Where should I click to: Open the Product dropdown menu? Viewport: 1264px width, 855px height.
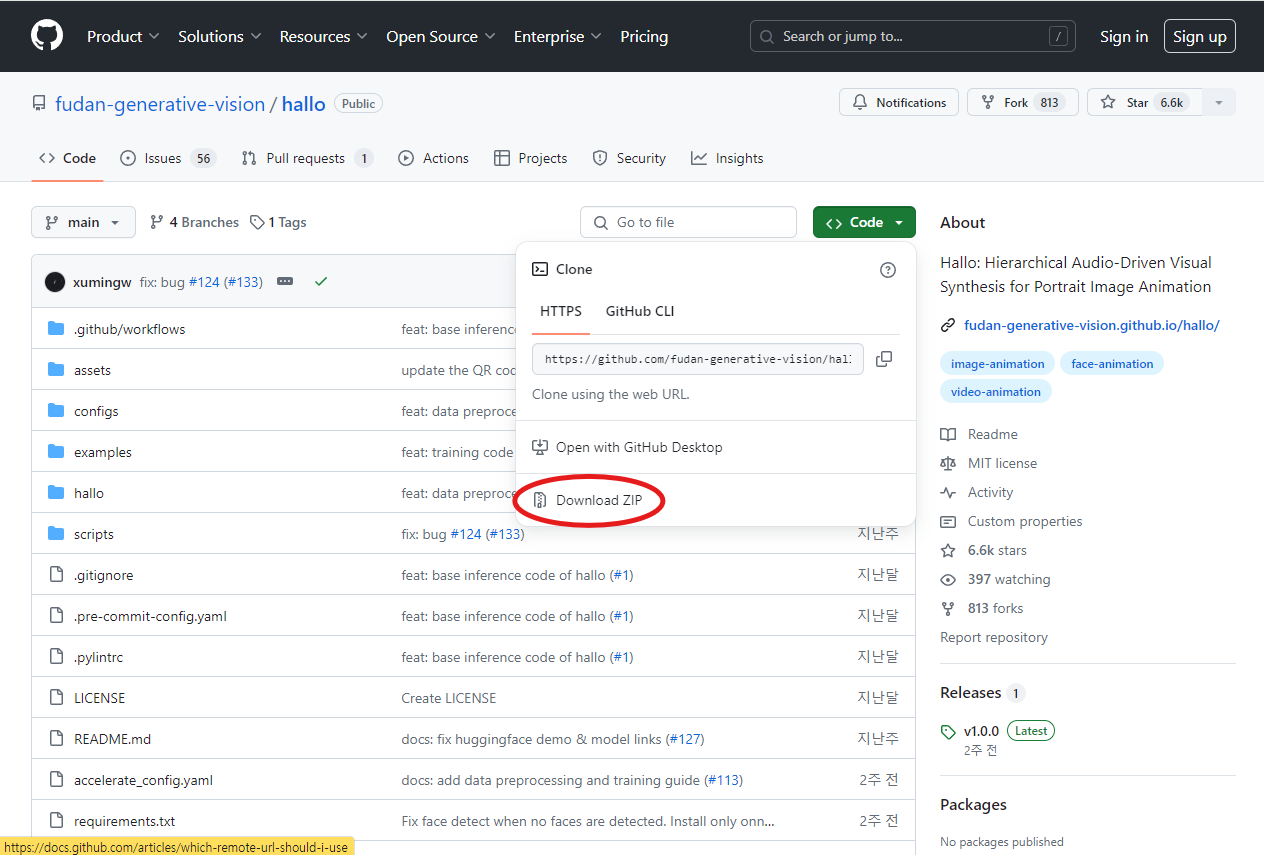[x=123, y=36]
